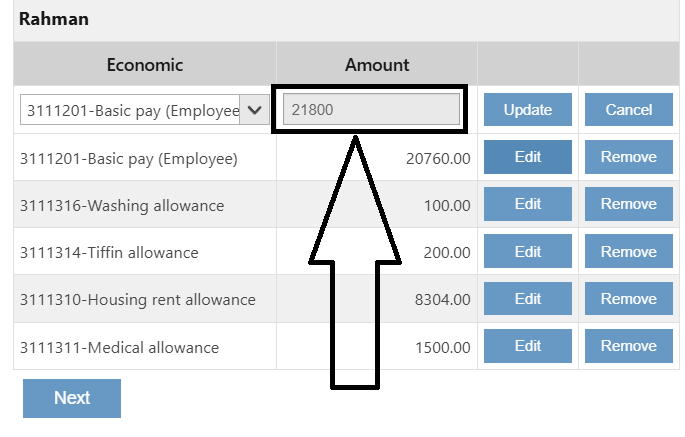Edit the Medical allowance row
This screenshot has height=437, width=685.
coord(527,347)
